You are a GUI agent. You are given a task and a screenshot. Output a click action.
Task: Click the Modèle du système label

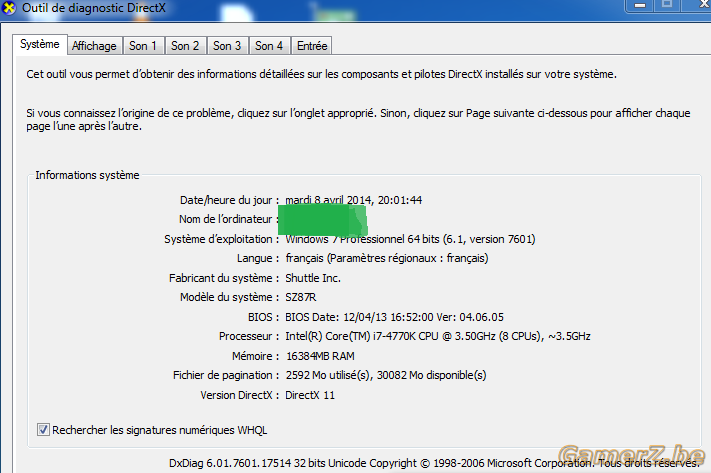229,297
